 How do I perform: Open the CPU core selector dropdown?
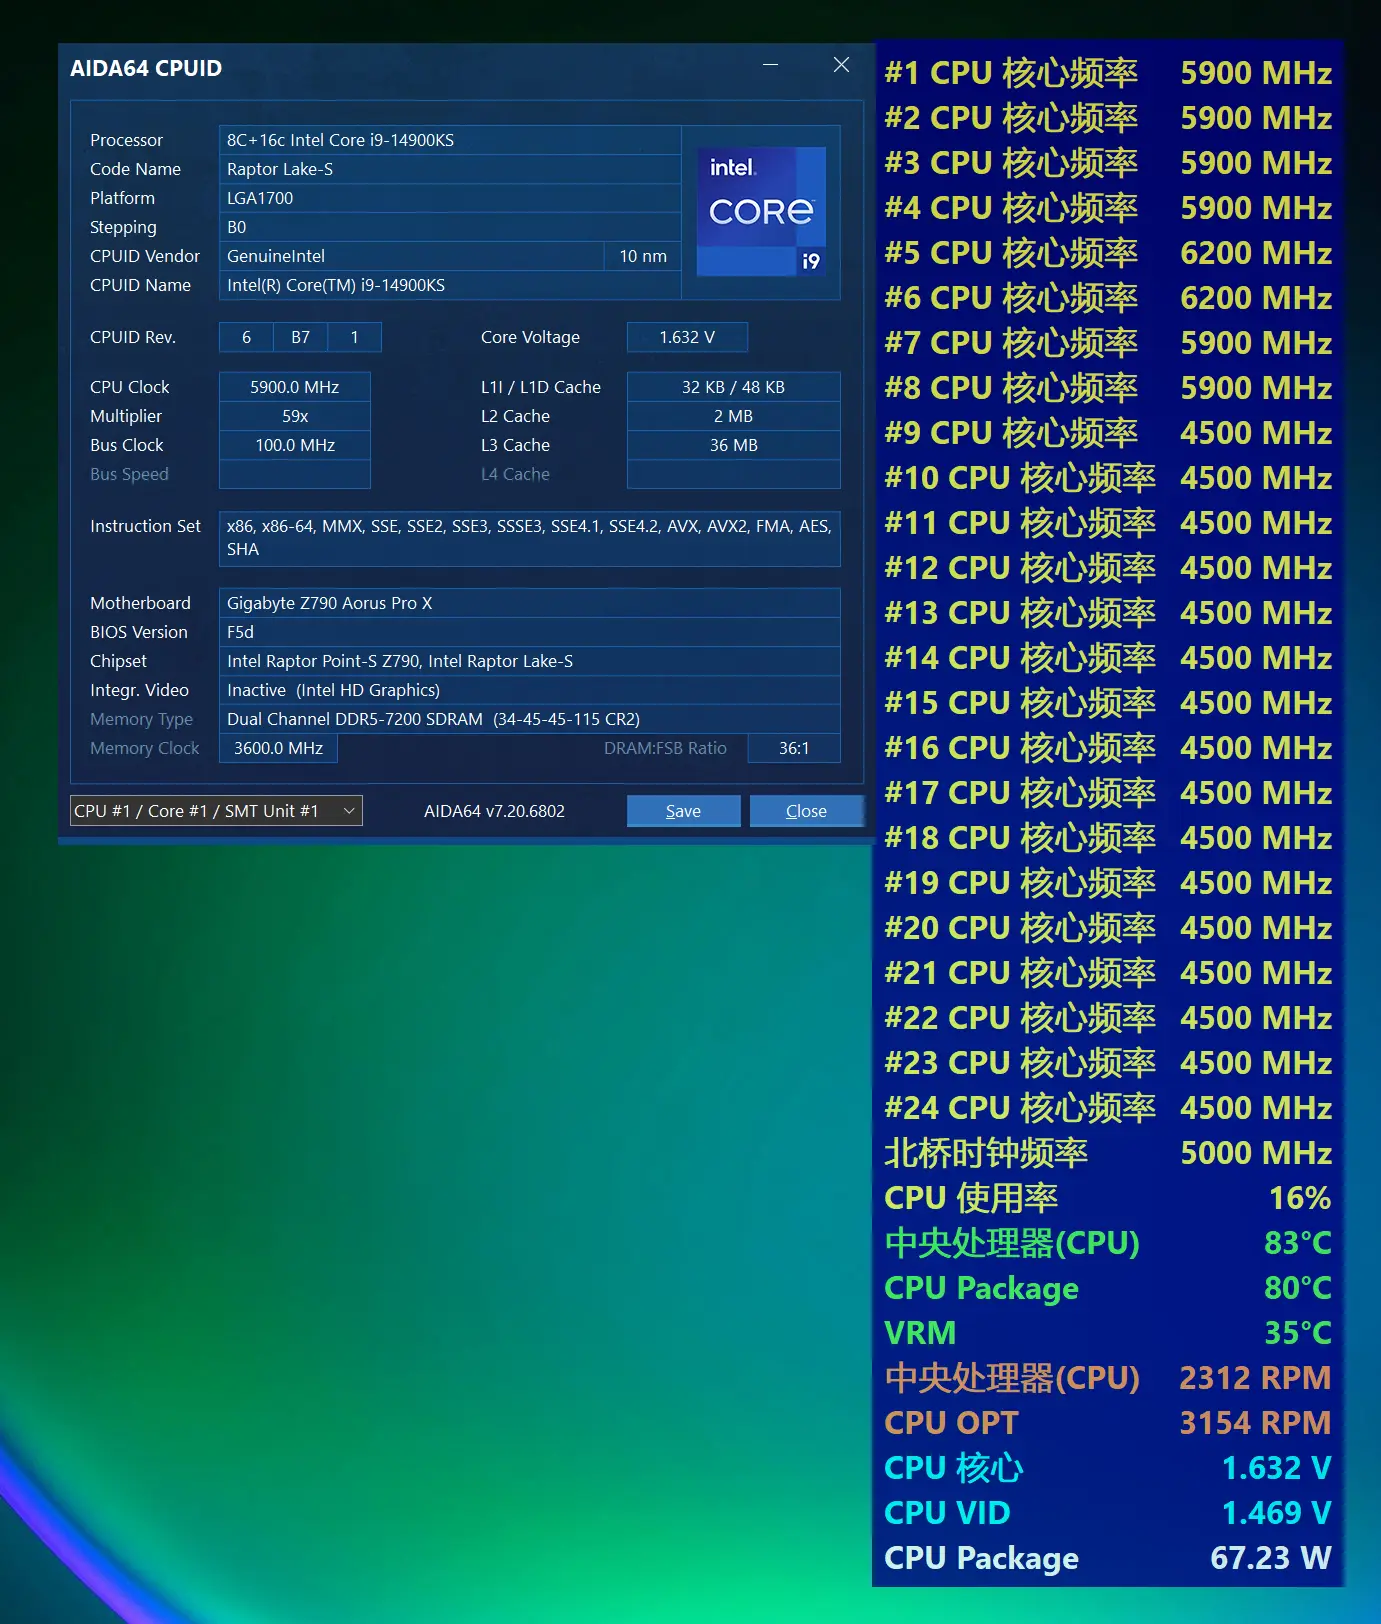tap(216, 811)
